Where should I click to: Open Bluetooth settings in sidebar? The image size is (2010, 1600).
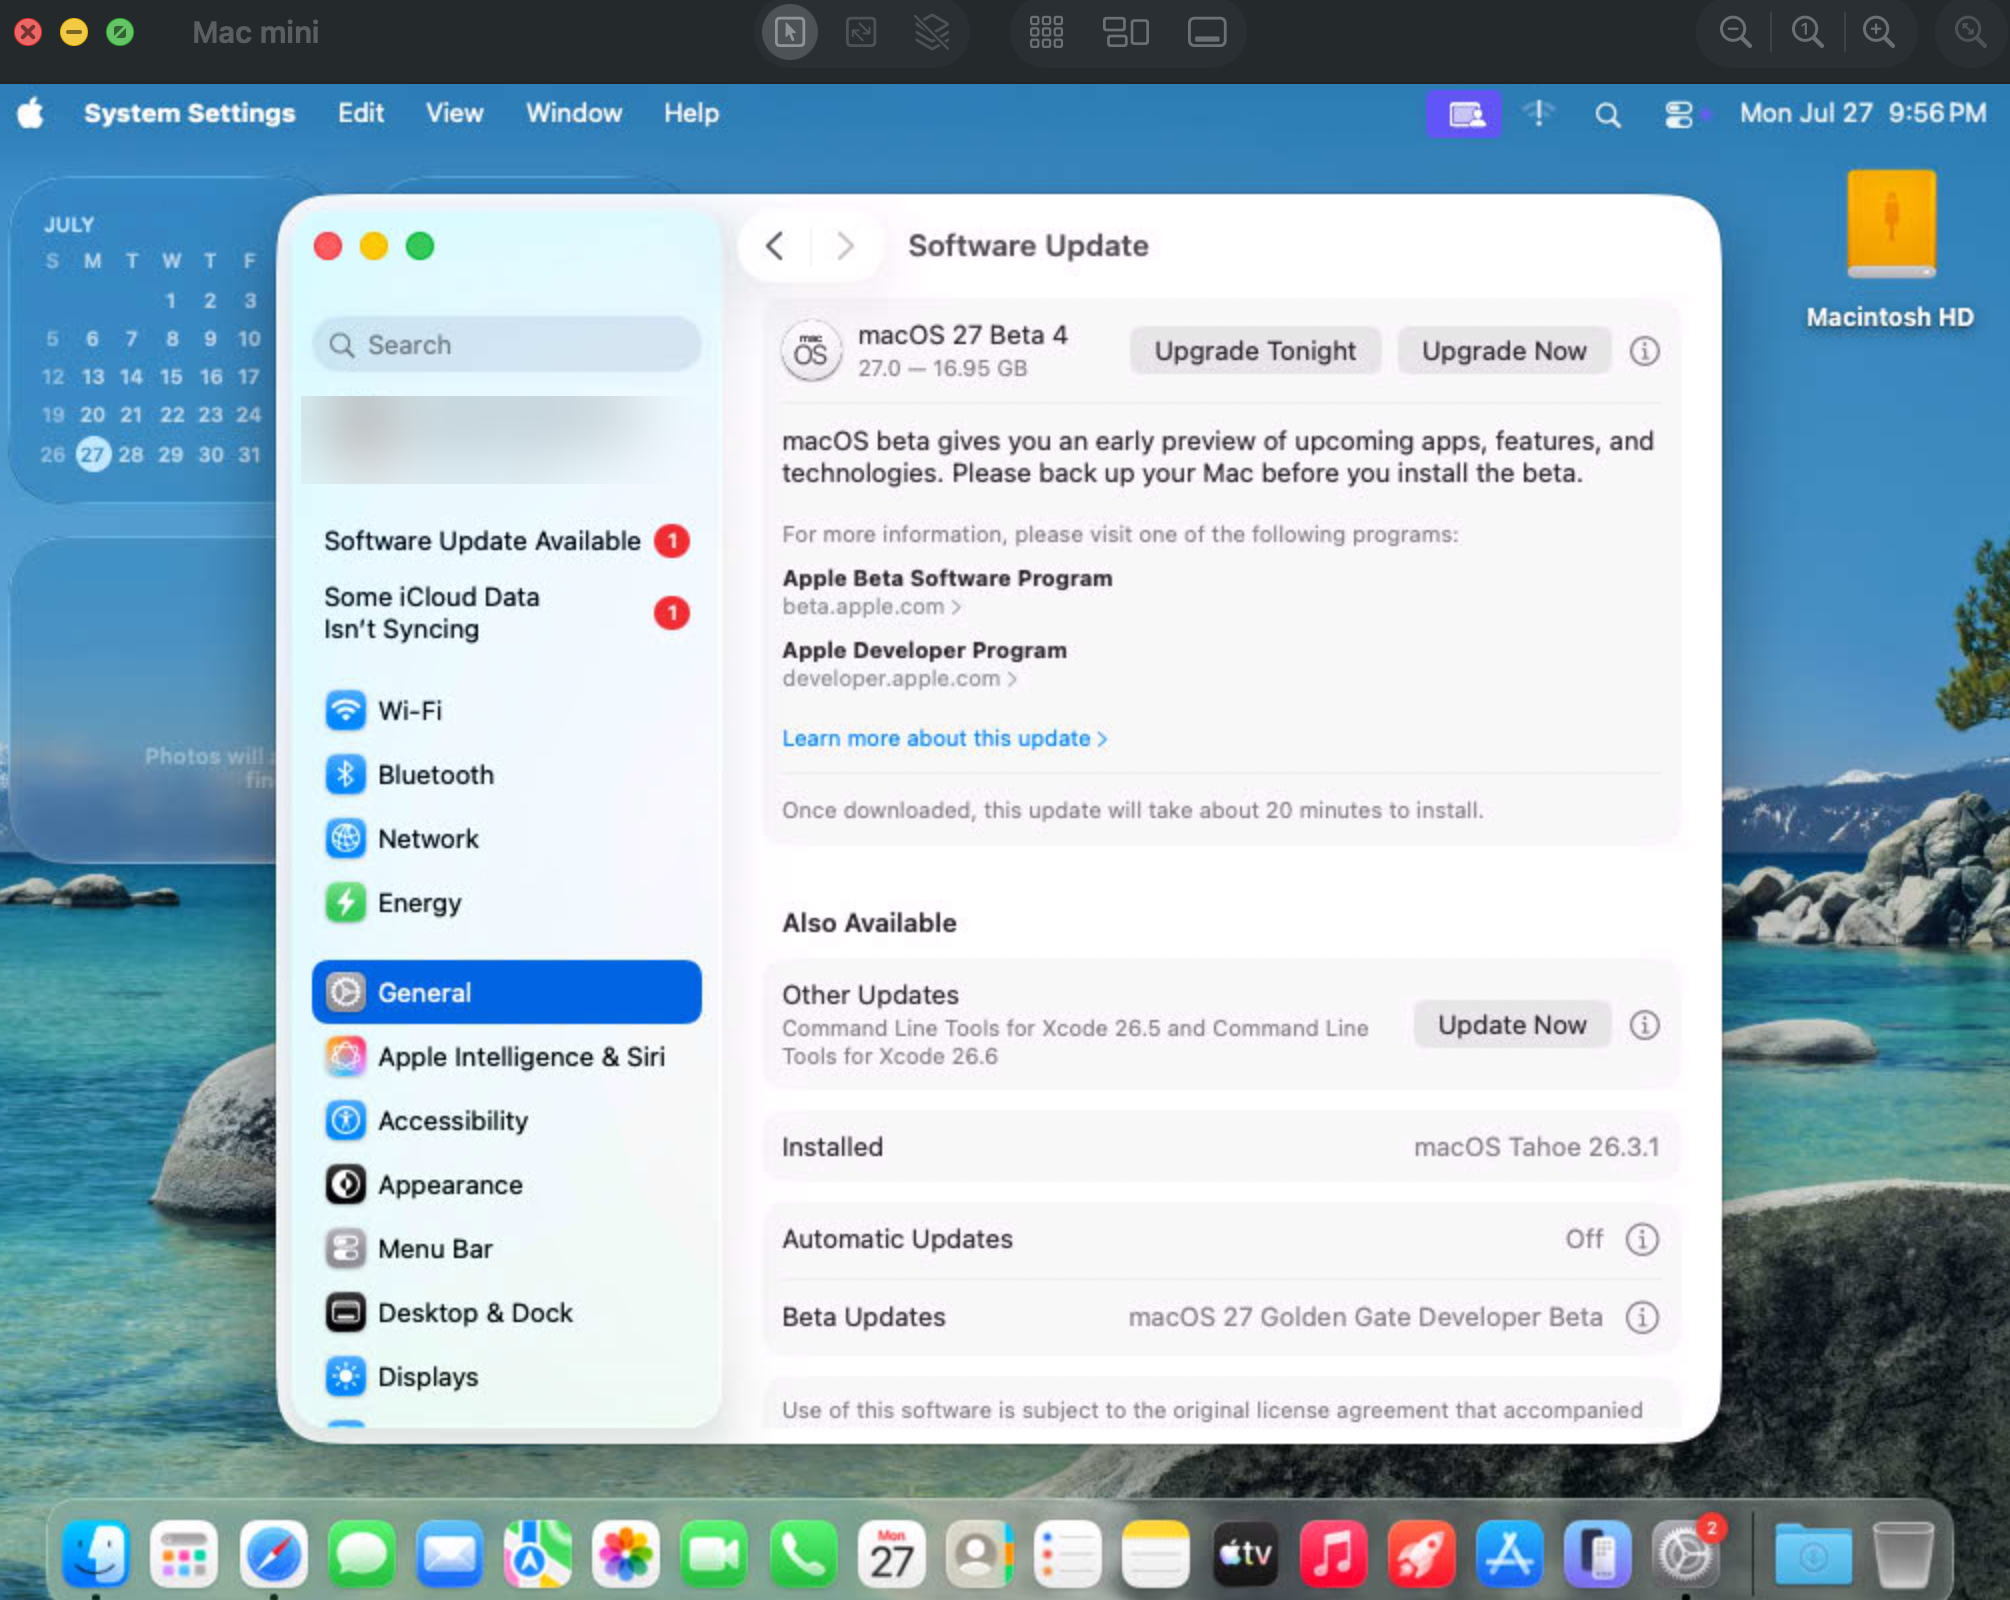(x=506, y=775)
